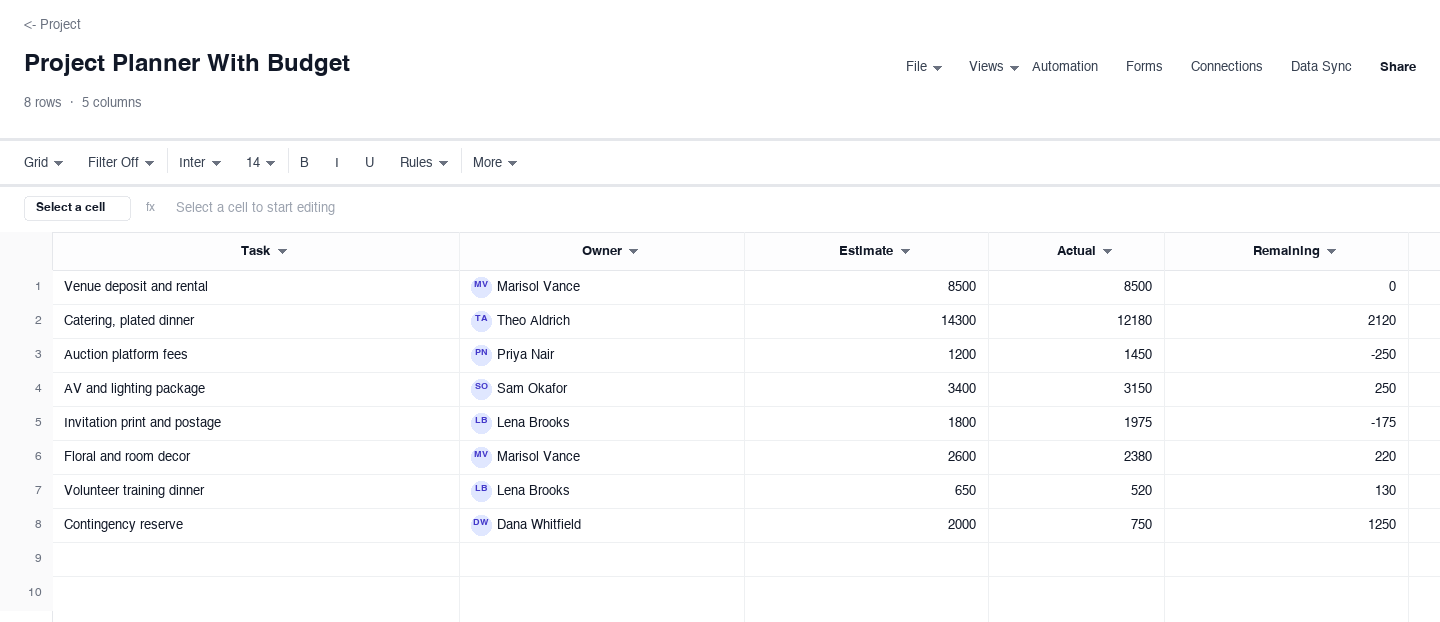The width and height of the screenshot is (1440, 622).
Task: Click LB avatar in Volunteer training dinner row
Action: pos(481,491)
